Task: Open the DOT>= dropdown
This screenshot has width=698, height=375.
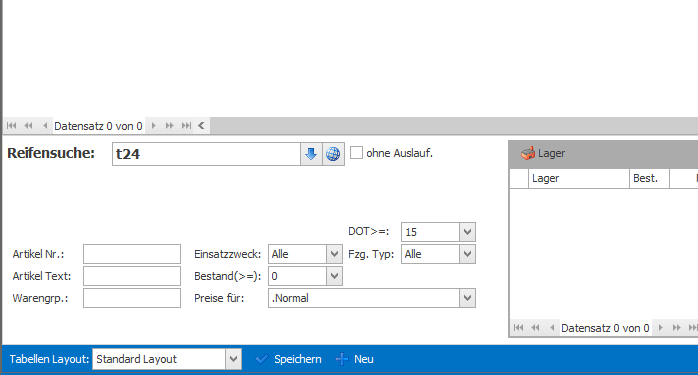Action: pos(467,232)
